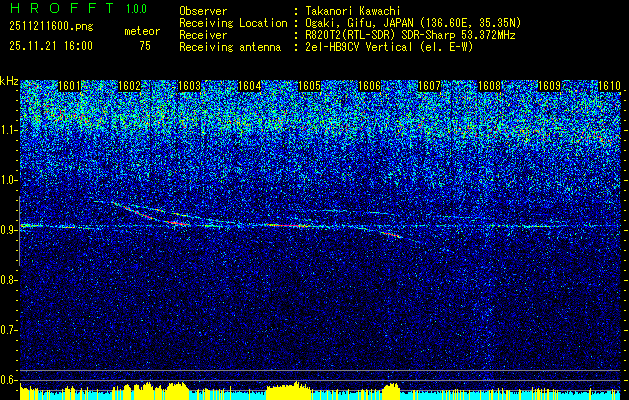Screen dimensions: 629x400
Task: Click the 1602 time marker
Action: pos(130,86)
